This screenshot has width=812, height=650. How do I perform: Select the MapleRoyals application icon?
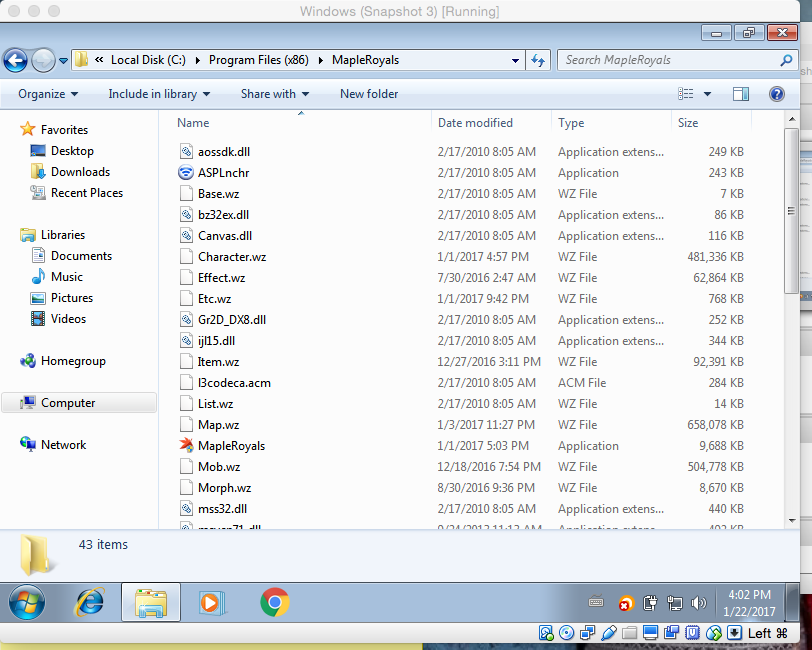coord(186,445)
